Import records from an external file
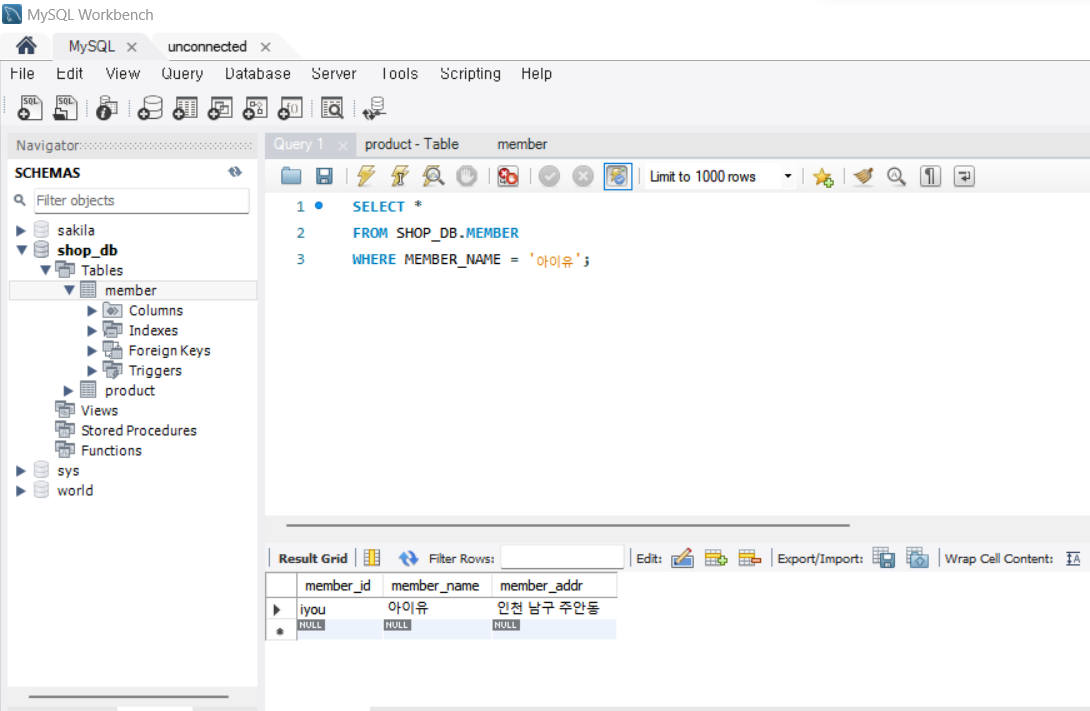The image size is (1090, 711). [917, 558]
